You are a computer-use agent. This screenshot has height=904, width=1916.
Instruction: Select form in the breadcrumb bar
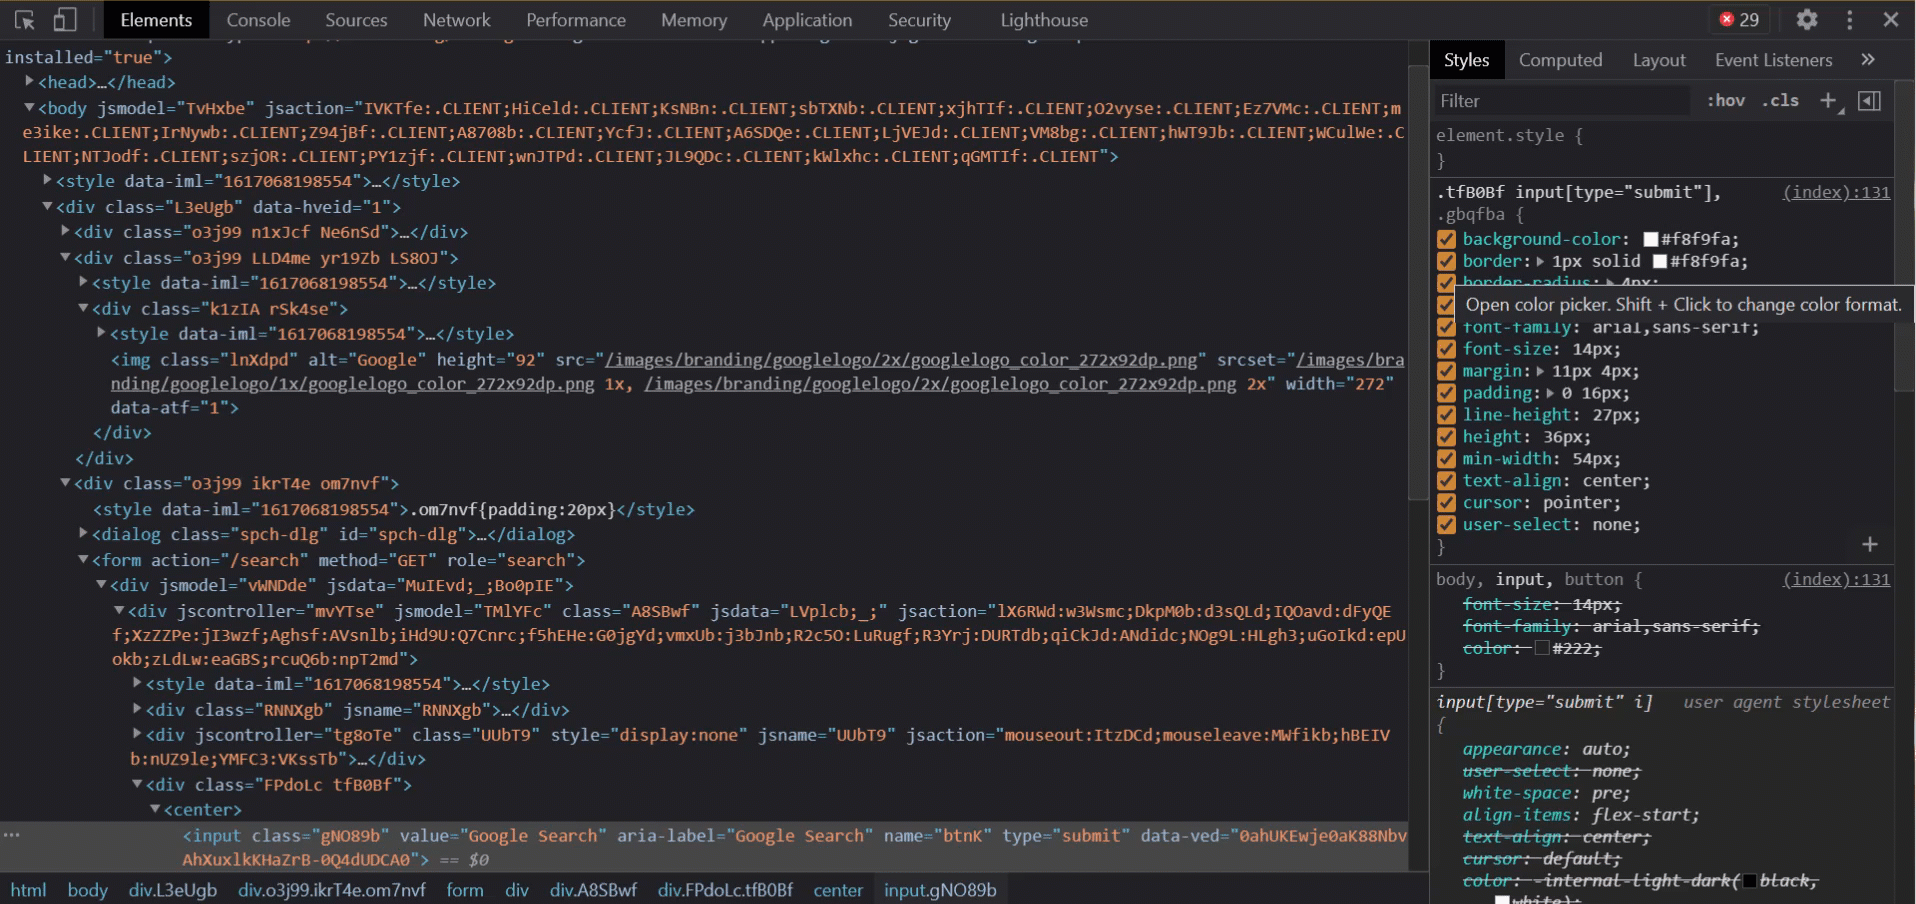pos(464,889)
